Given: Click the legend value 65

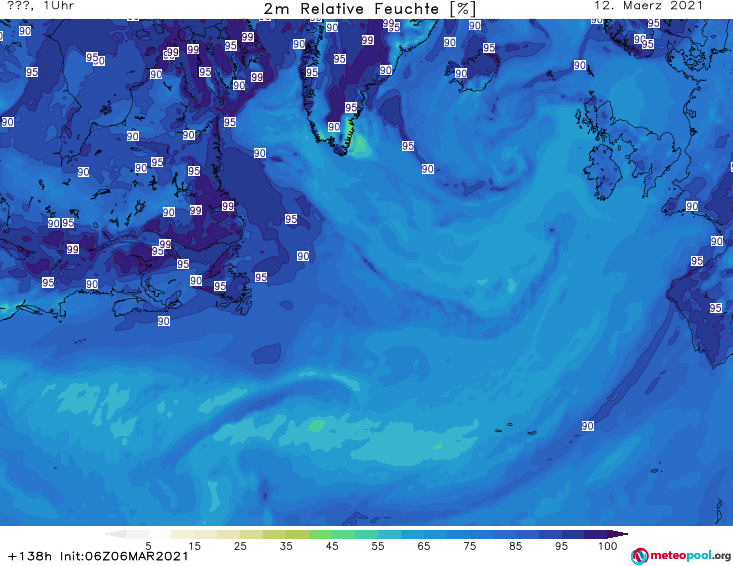Looking at the screenshot, I should click(424, 546).
